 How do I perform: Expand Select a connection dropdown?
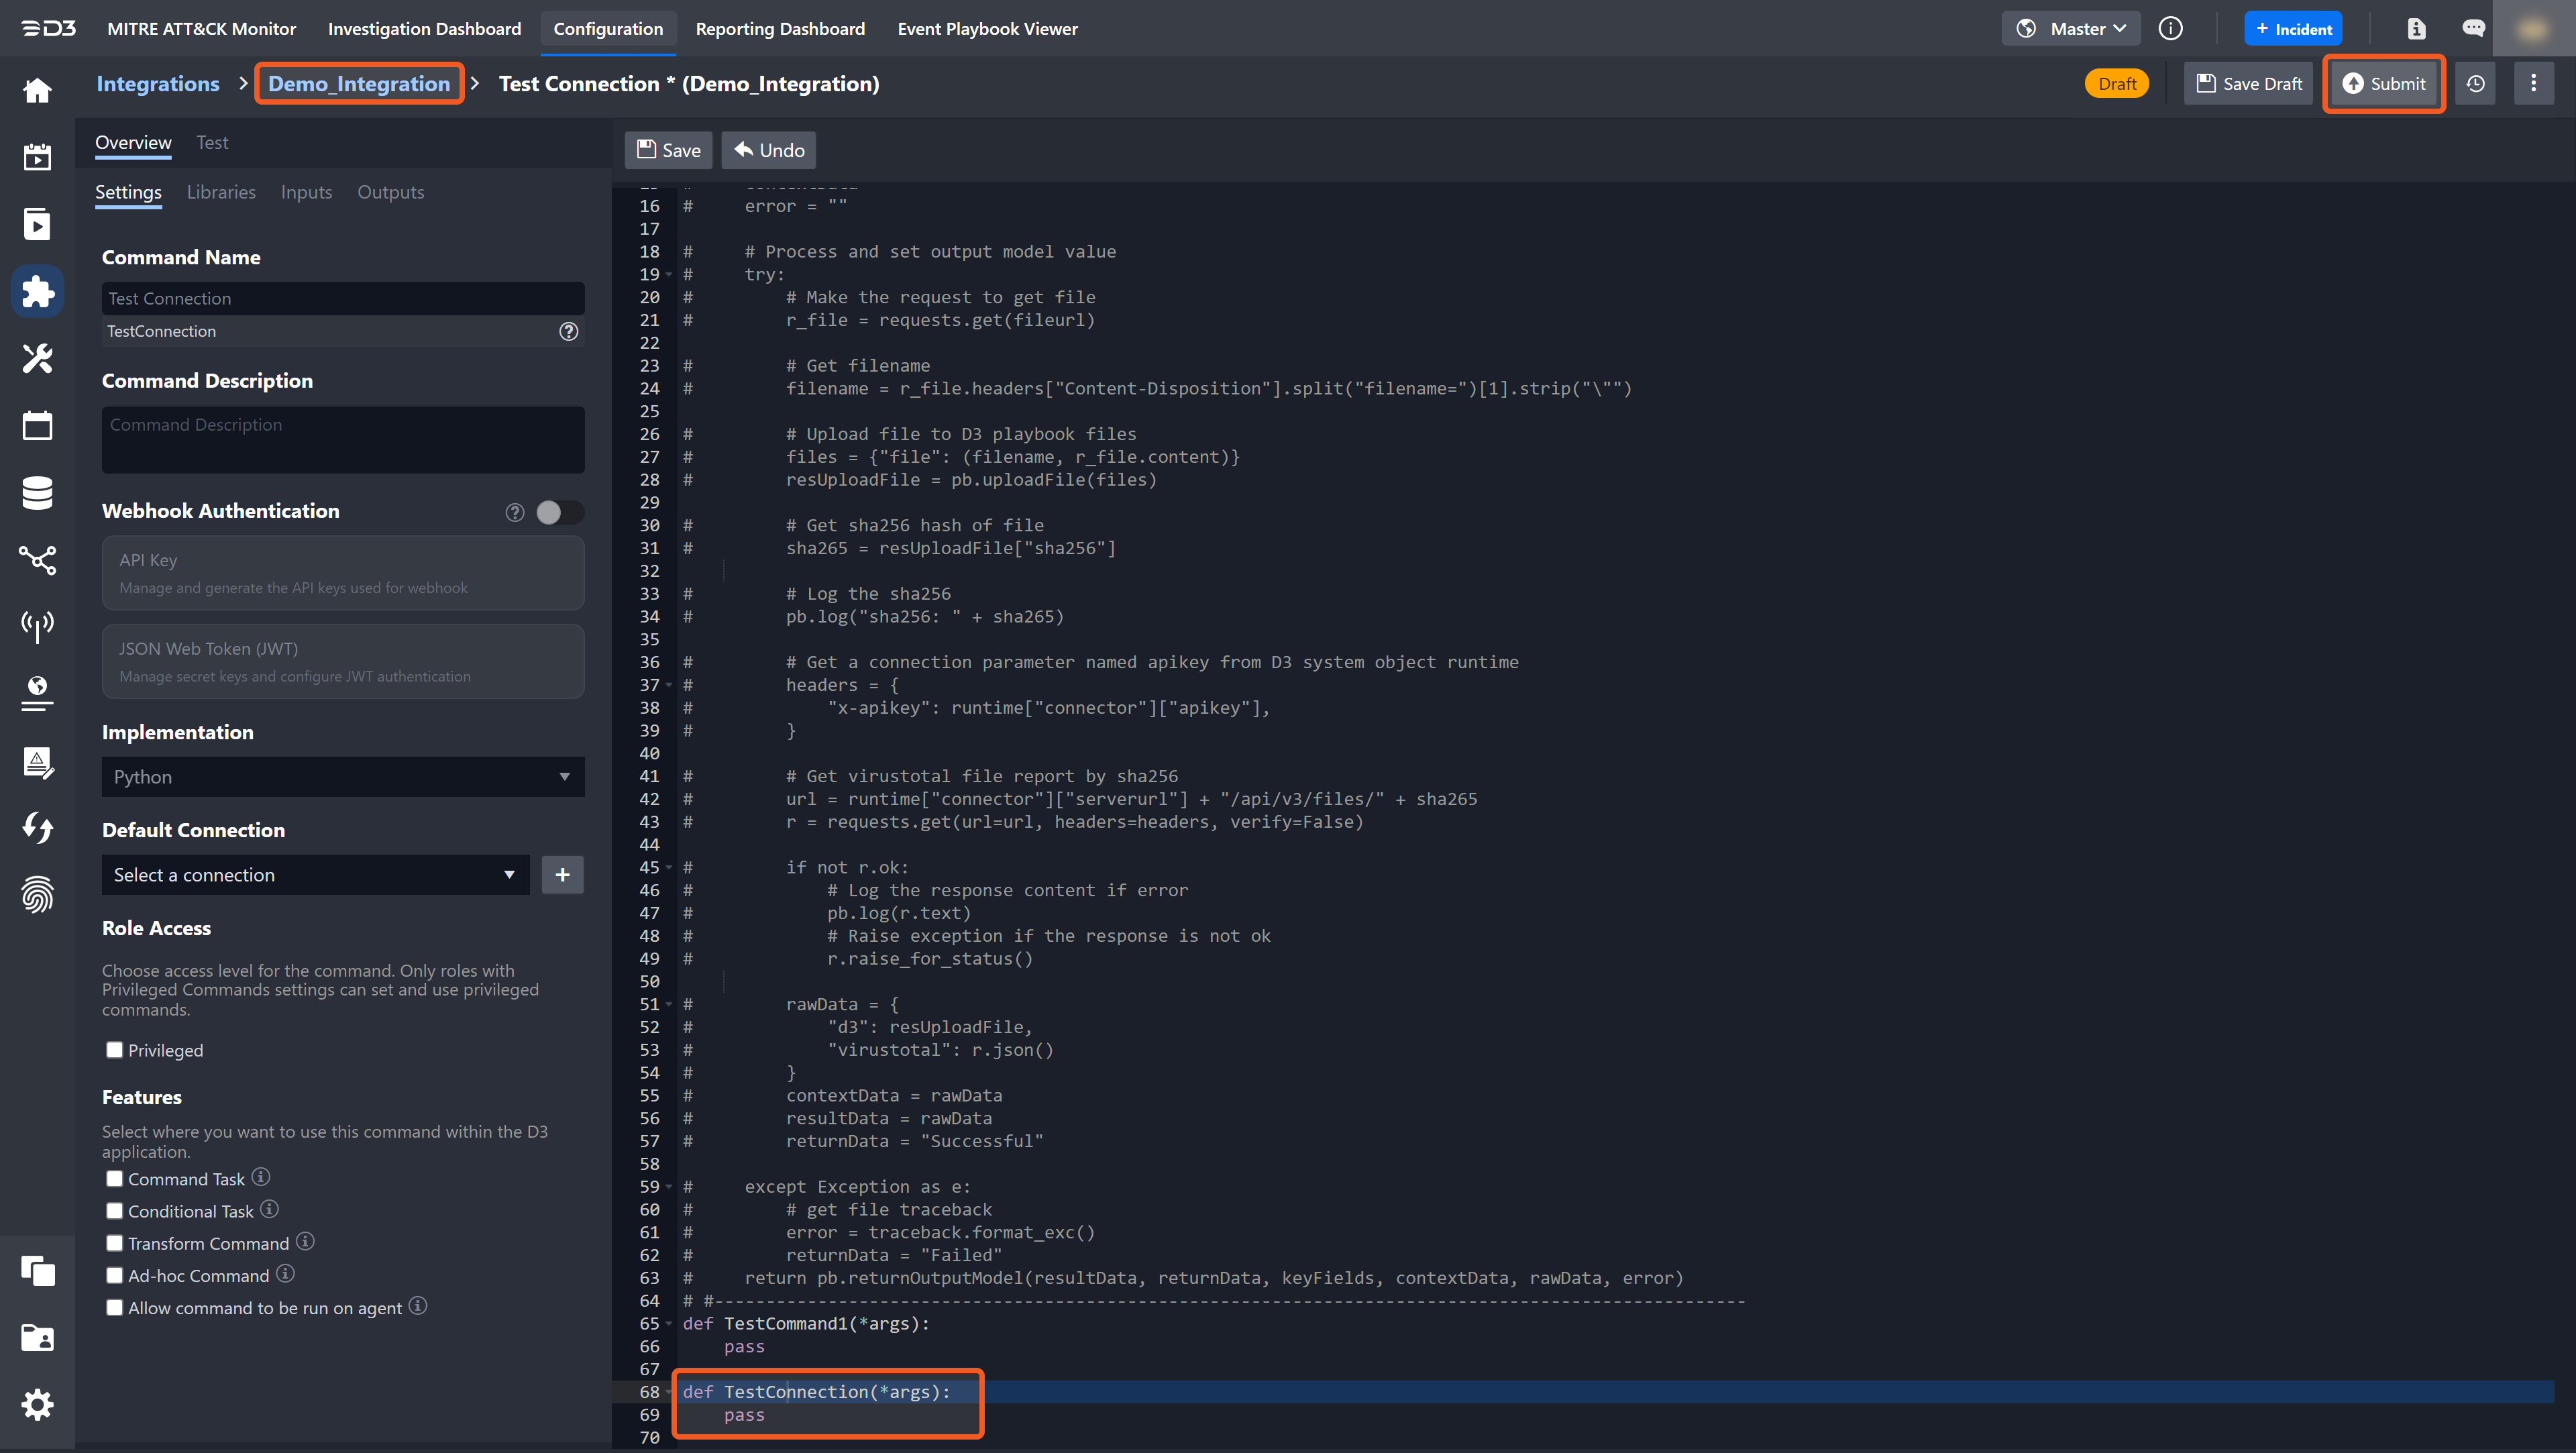click(x=315, y=875)
